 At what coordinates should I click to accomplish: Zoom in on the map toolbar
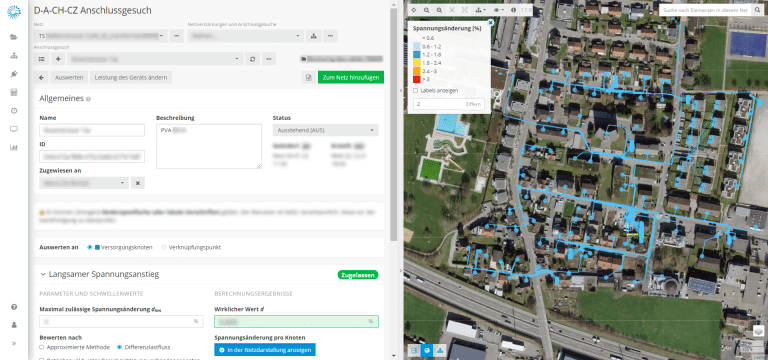(427, 10)
